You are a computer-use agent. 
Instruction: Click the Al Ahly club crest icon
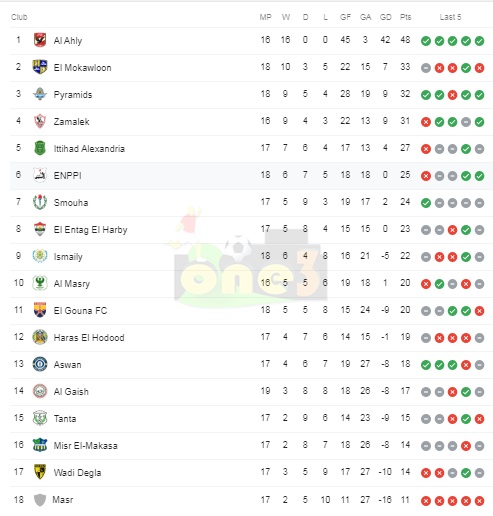(x=40, y=40)
